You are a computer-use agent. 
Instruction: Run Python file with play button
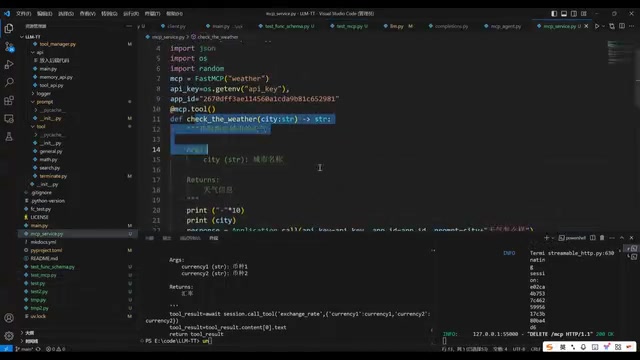coord(597,26)
